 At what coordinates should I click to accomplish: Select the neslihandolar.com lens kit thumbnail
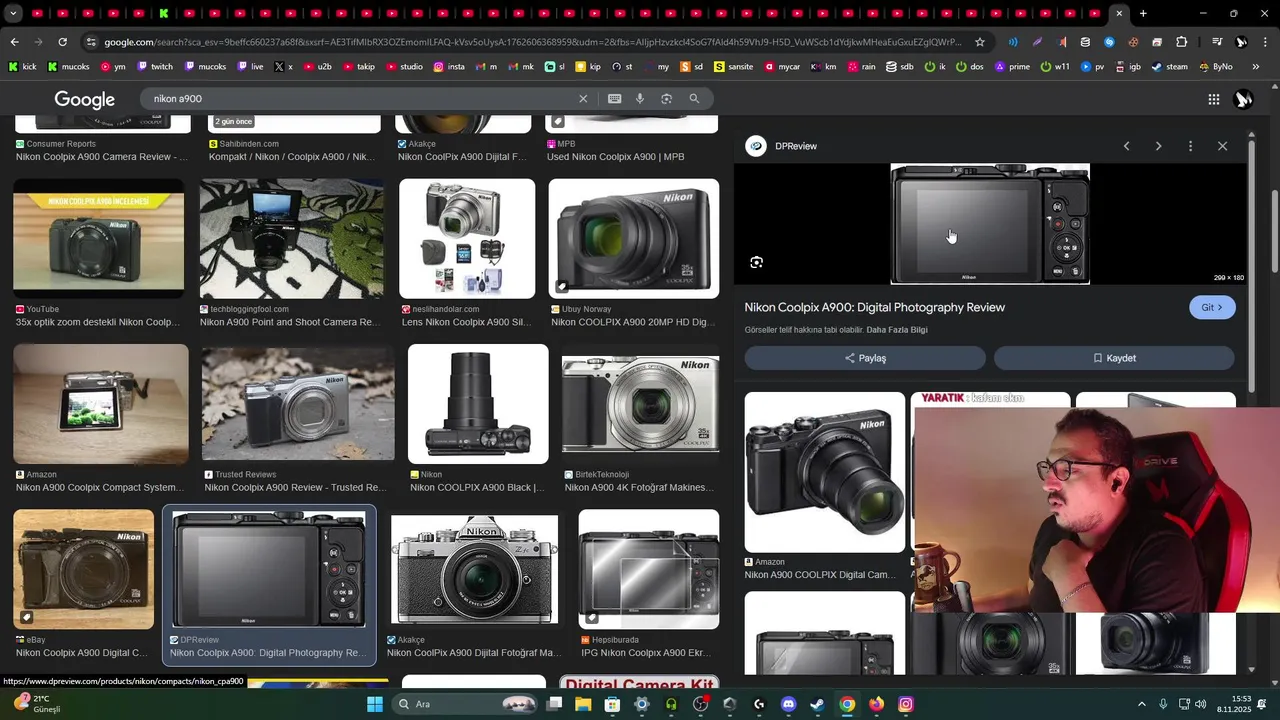coord(467,239)
